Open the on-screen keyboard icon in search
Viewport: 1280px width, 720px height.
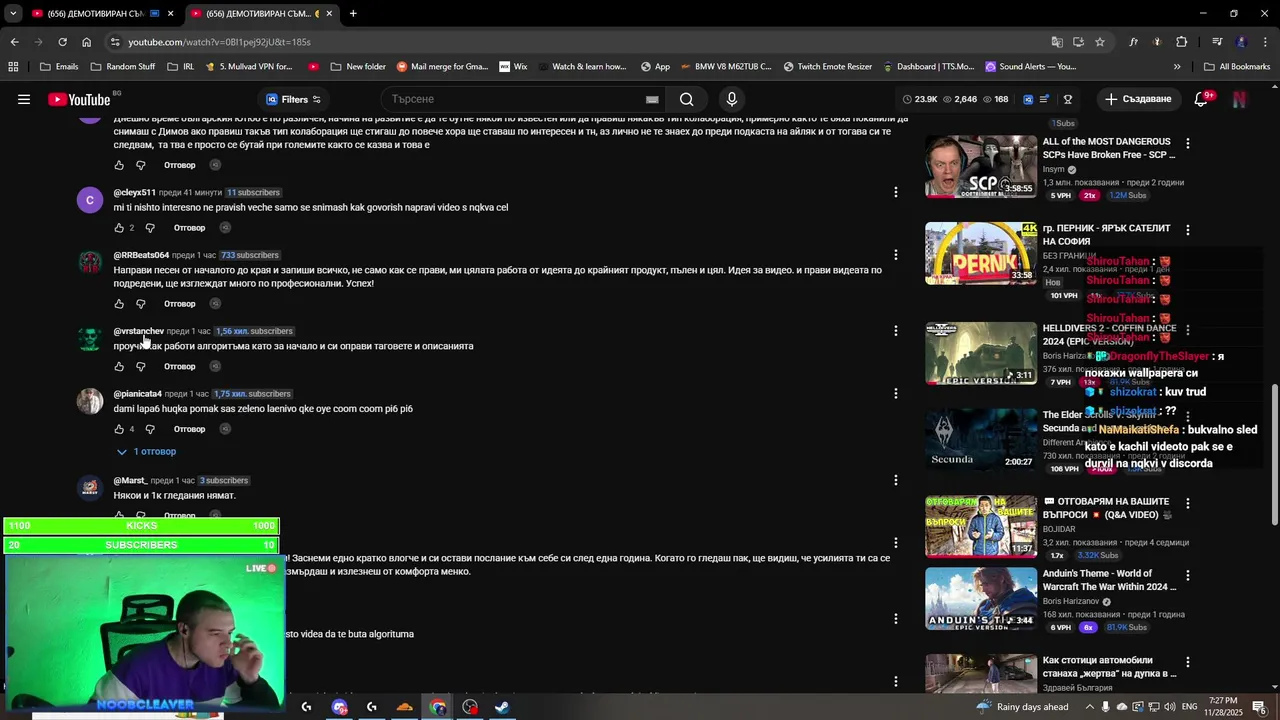pos(652,99)
